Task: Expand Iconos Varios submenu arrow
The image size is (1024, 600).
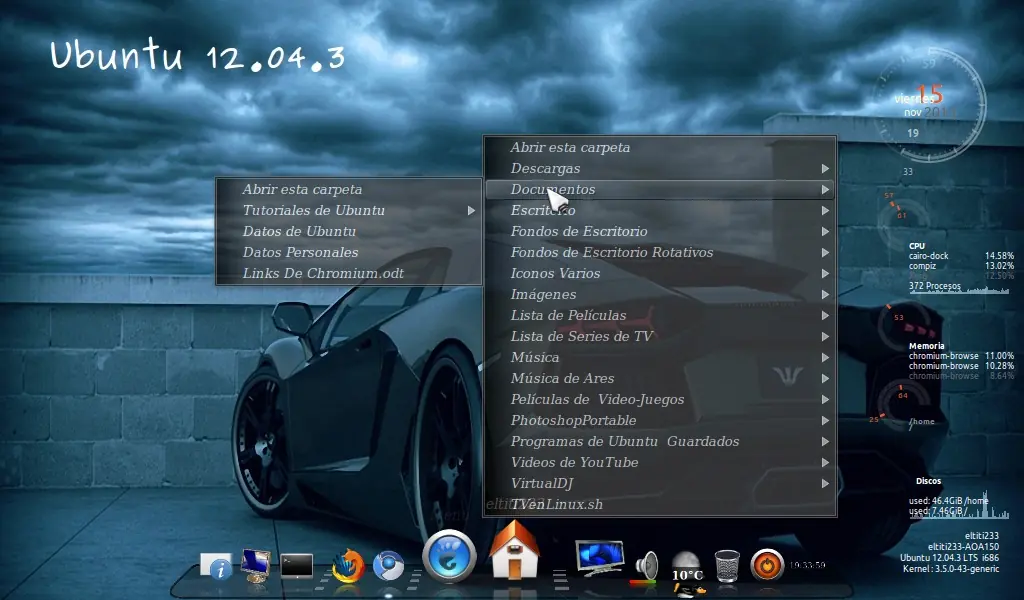Action: [825, 274]
